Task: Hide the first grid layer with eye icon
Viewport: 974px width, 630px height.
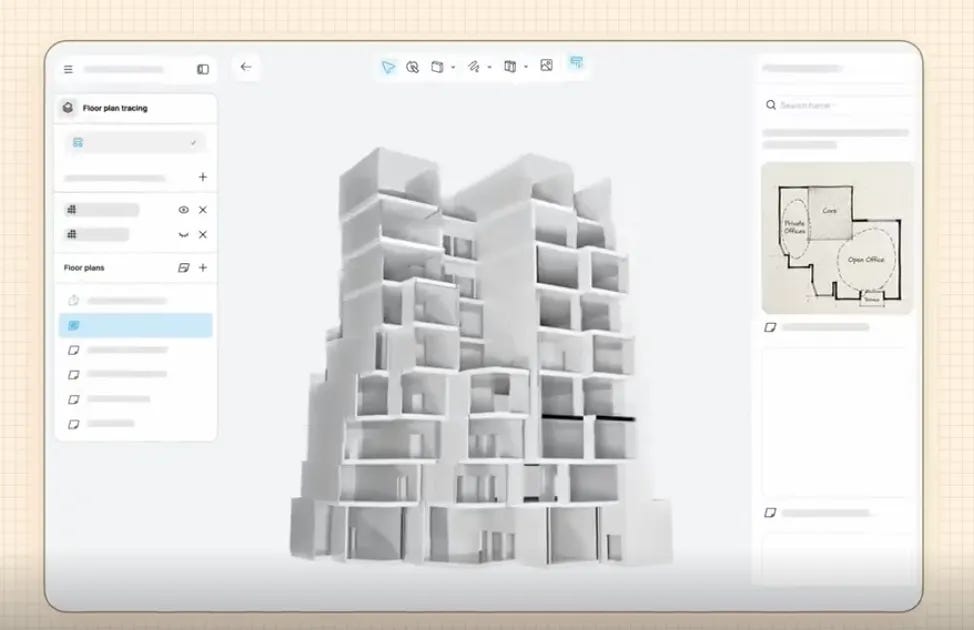Action: pyautogui.click(x=183, y=210)
